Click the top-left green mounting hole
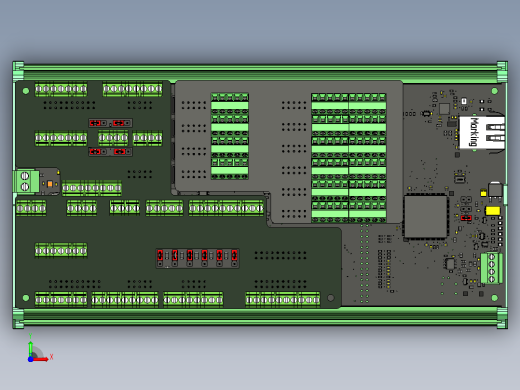Image resolution: width=520 pixels, height=390 pixels. pyautogui.click(x=26, y=91)
